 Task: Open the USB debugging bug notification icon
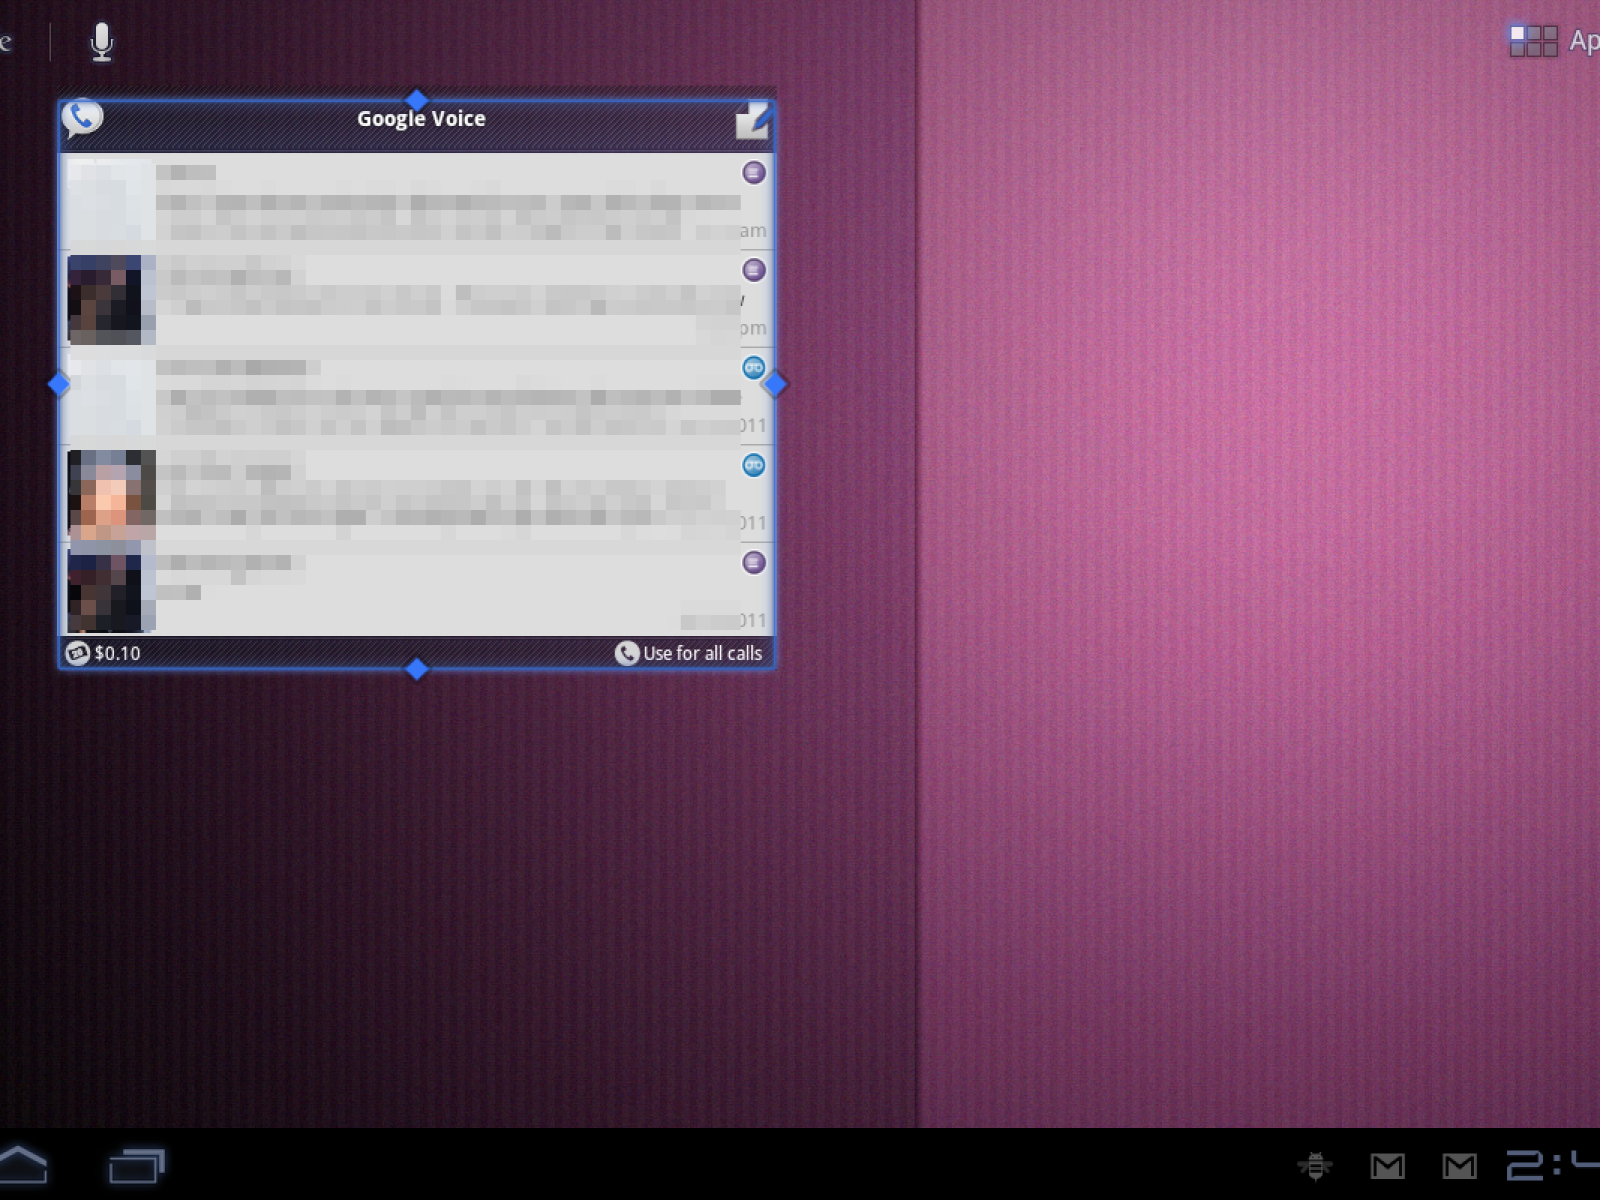point(1314,1165)
